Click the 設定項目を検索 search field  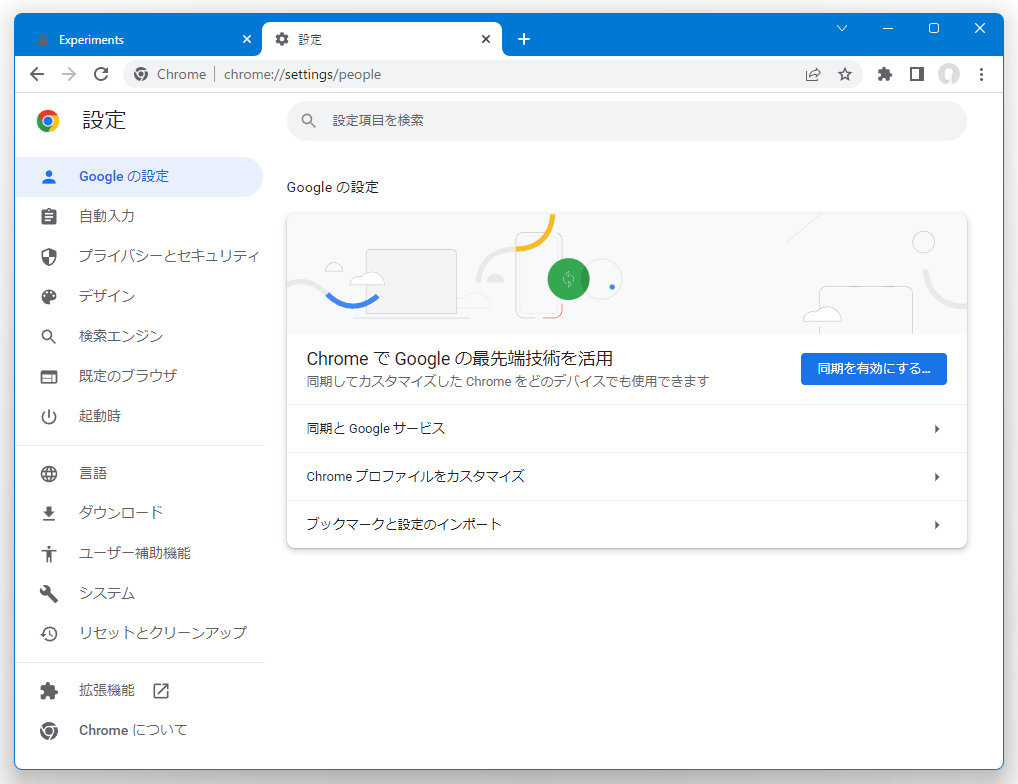pyautogui.click(x=627, y=121)
